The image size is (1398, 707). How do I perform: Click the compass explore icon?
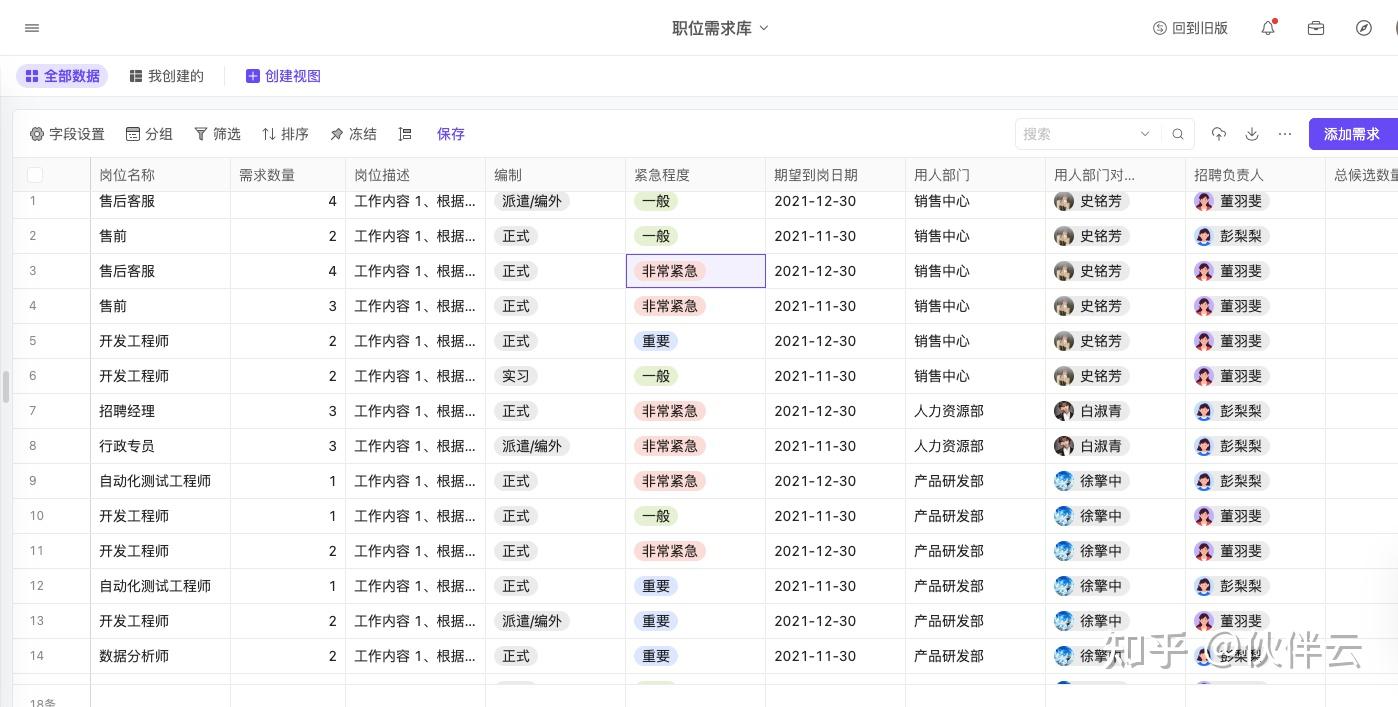(x=1364, y=28)
